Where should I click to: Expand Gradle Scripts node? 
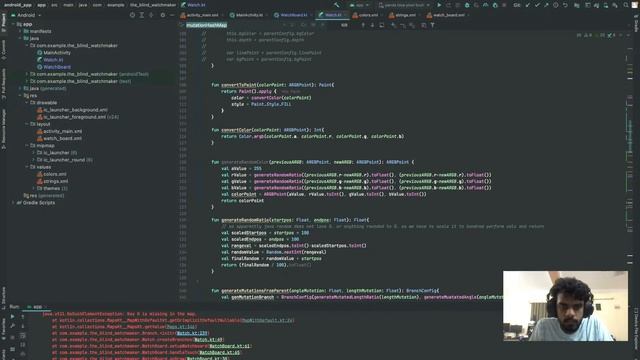[13, 202]
